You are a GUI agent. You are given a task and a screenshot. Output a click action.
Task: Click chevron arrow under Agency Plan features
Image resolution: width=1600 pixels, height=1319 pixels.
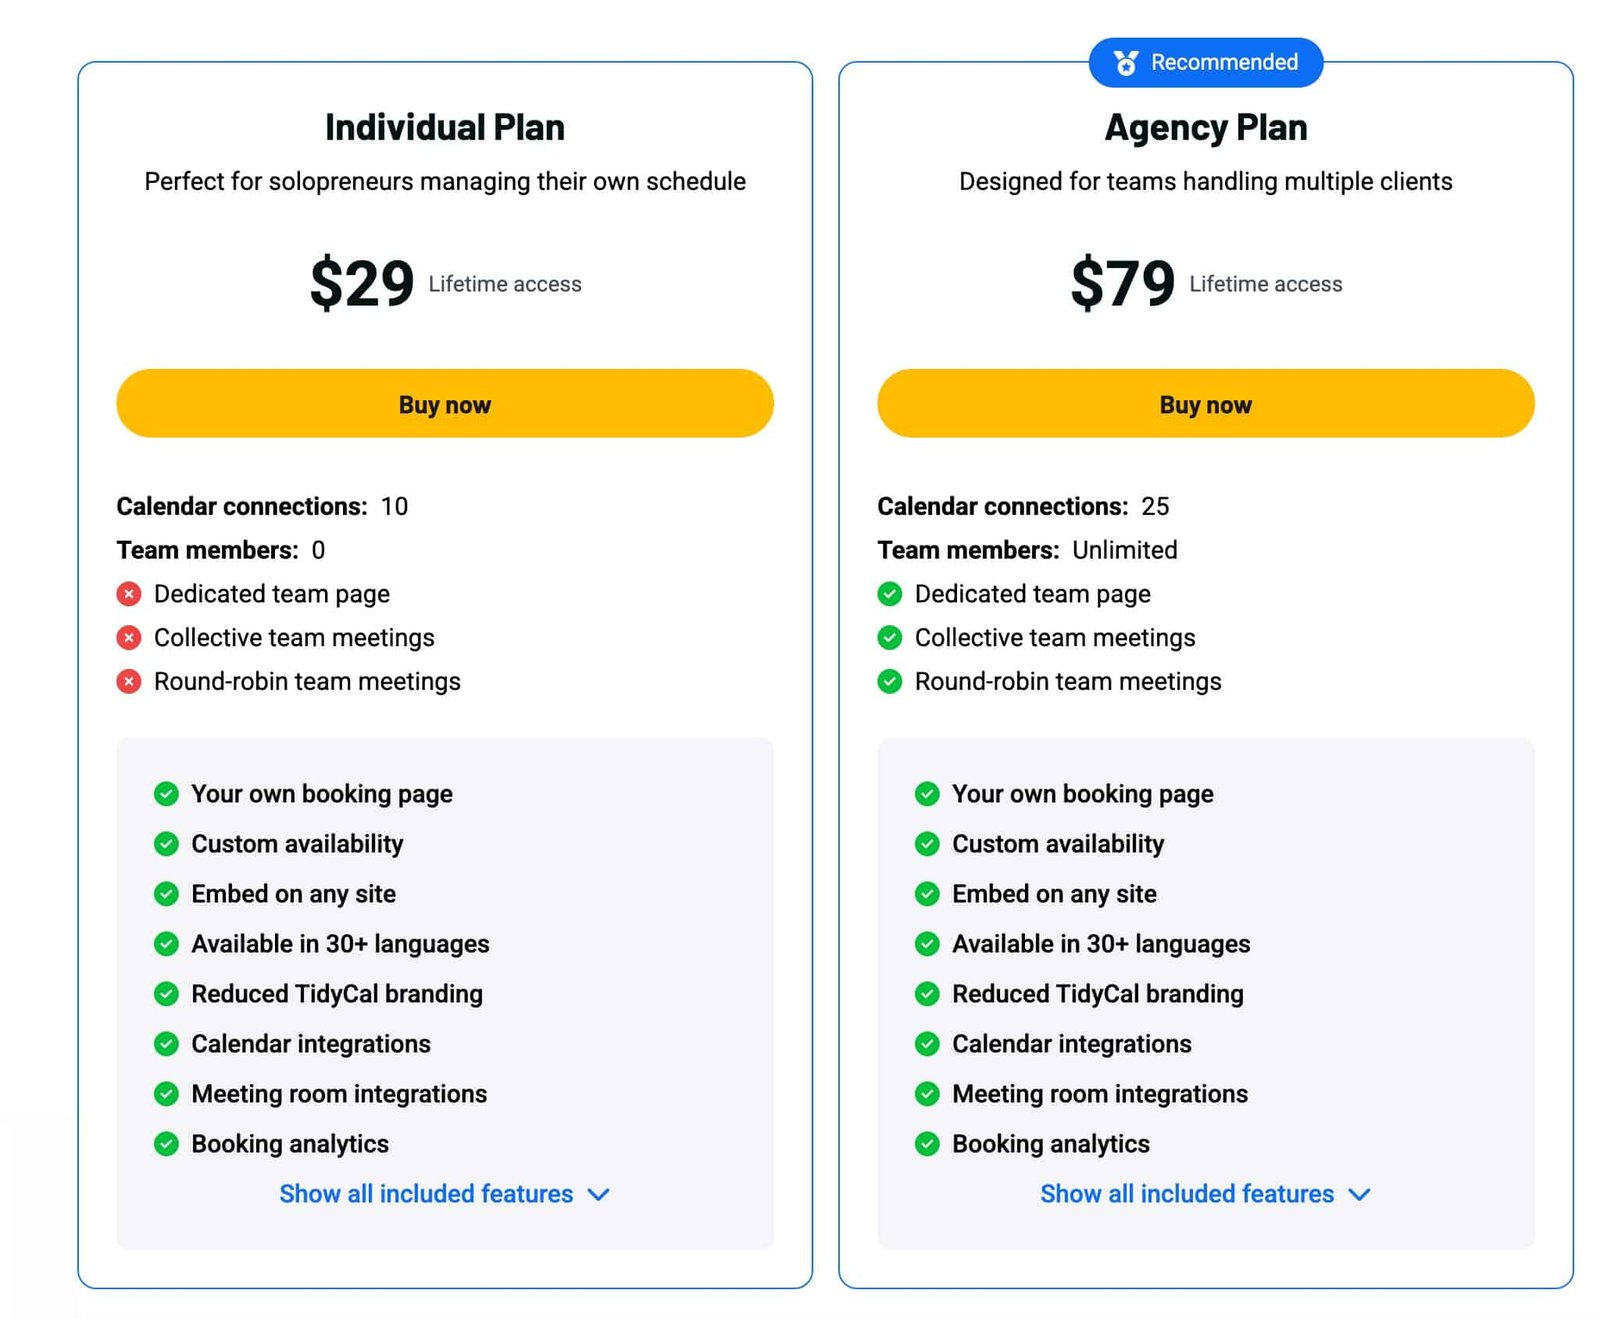(x=1360, y=1195)
